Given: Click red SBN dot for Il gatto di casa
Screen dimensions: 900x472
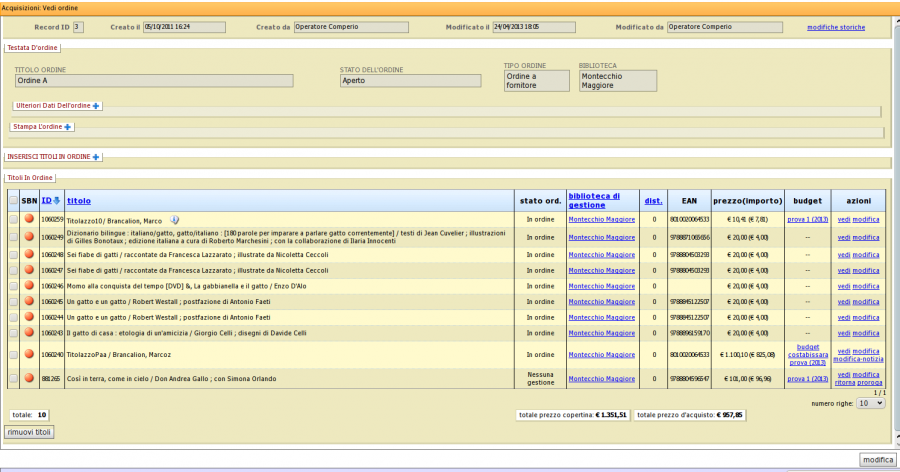Looking at the screenshot, I should (29, 333).
